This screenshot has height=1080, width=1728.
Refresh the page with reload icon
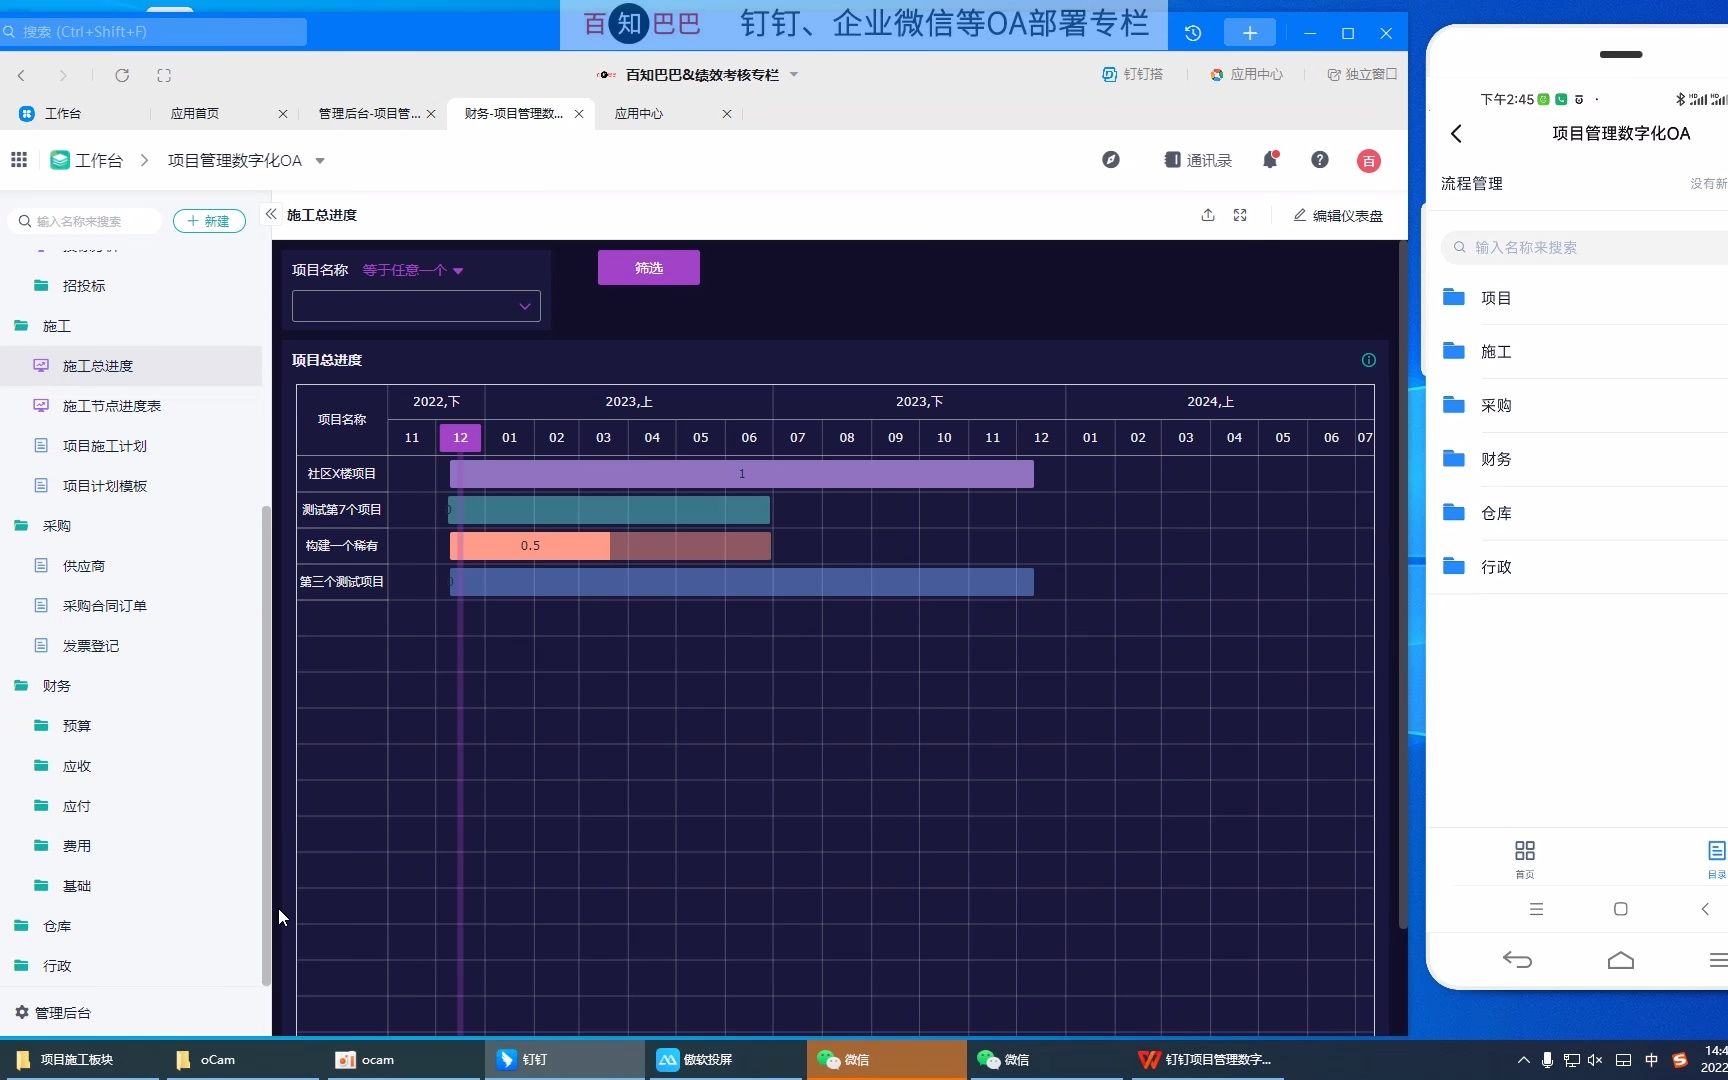(x=122, y=75)
